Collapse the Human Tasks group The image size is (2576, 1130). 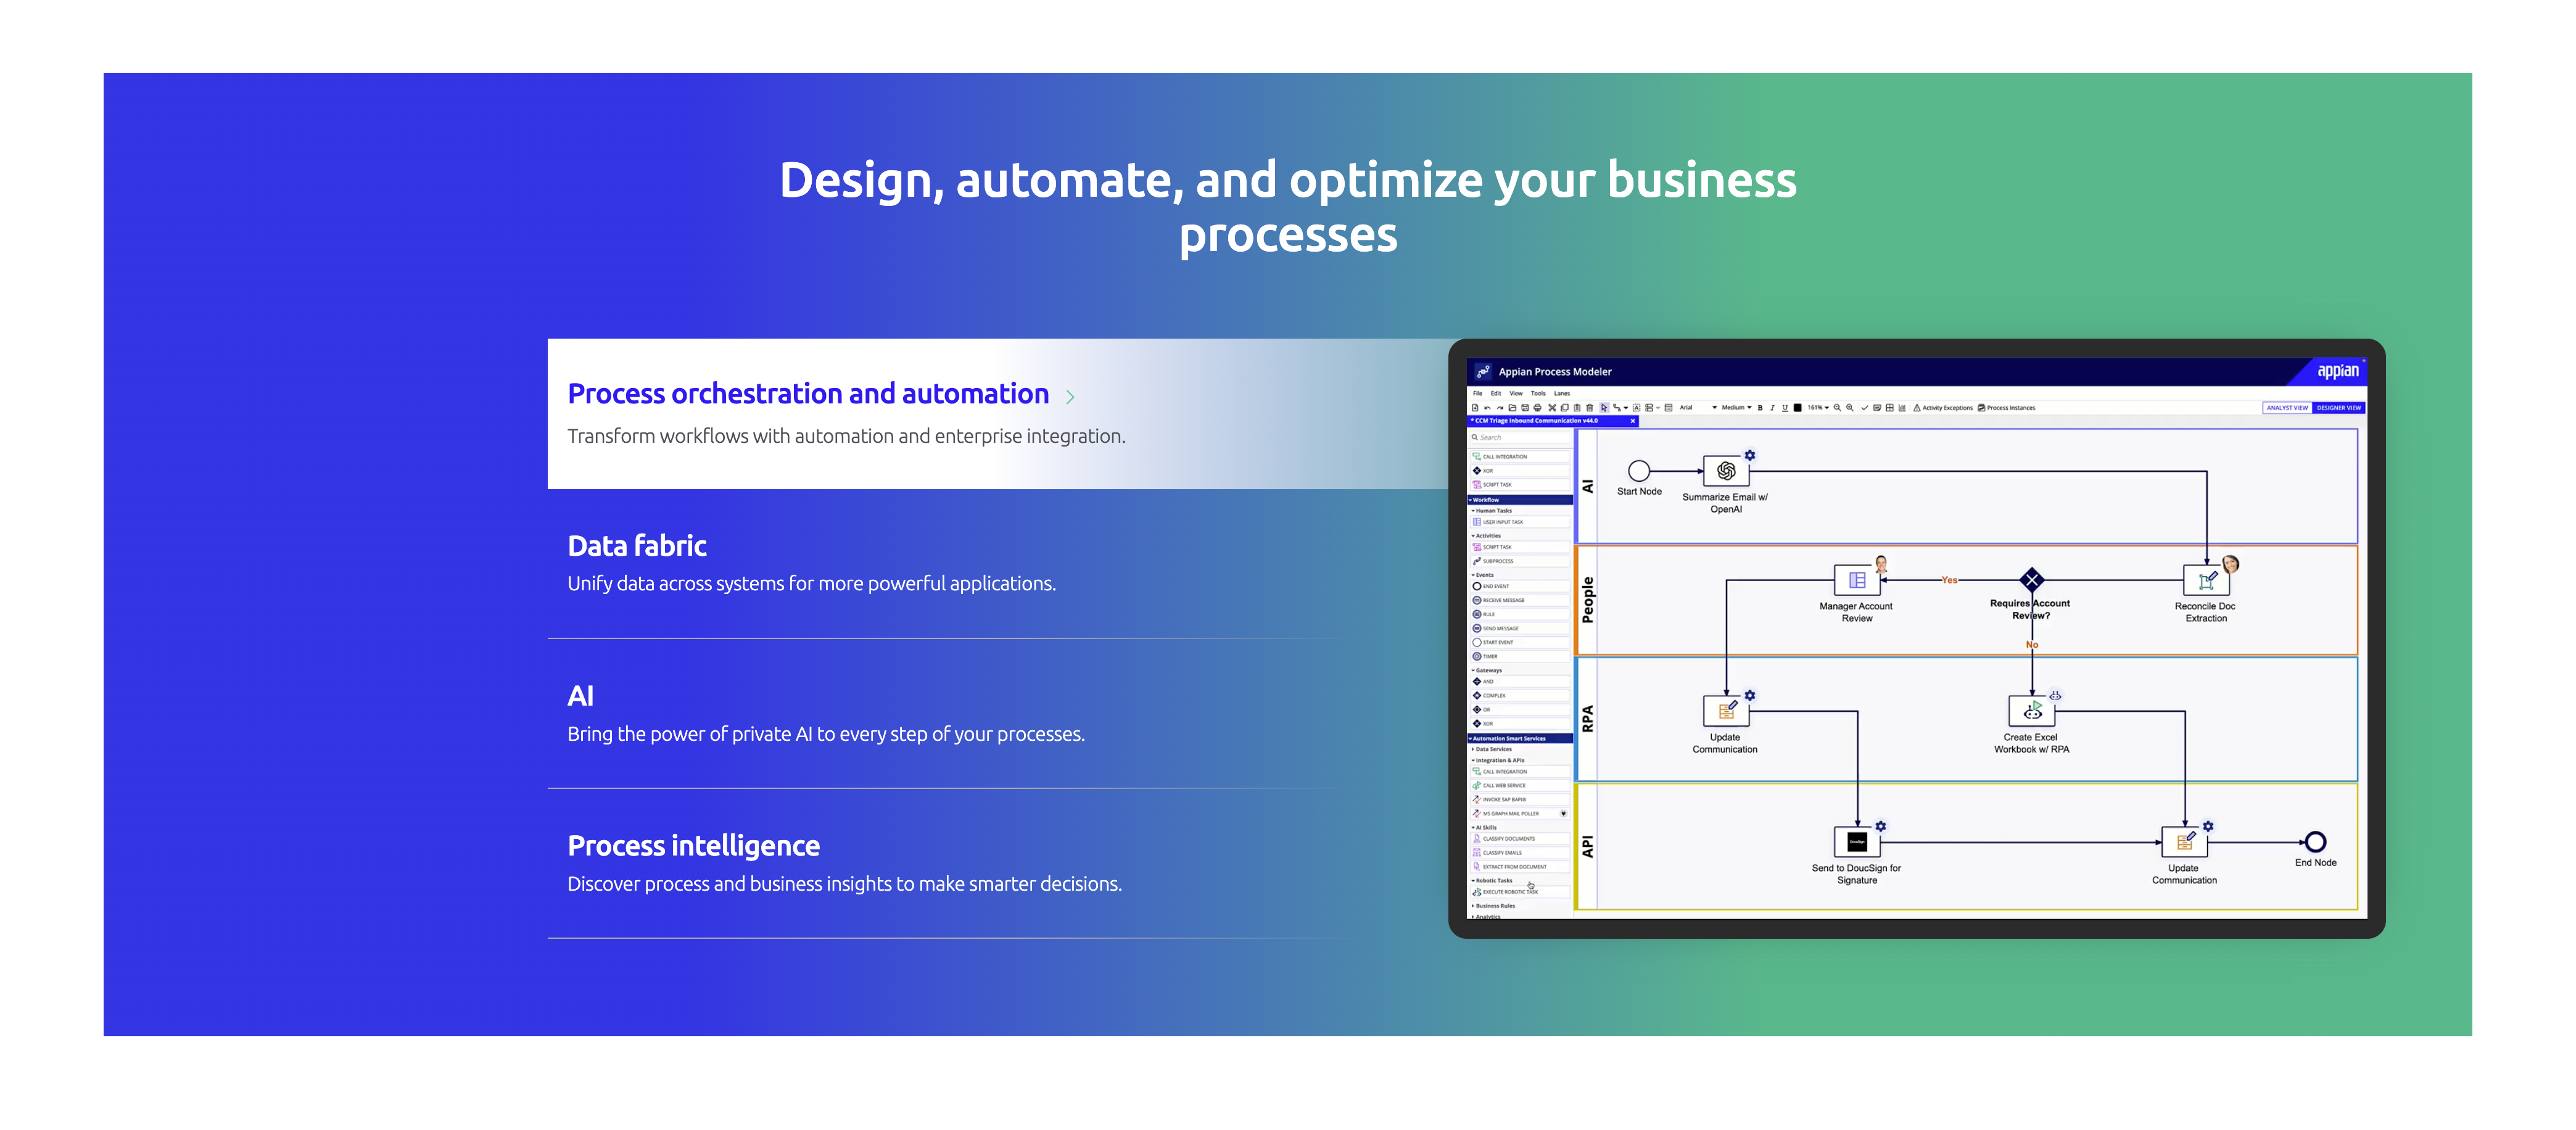tap(1492, 510)
